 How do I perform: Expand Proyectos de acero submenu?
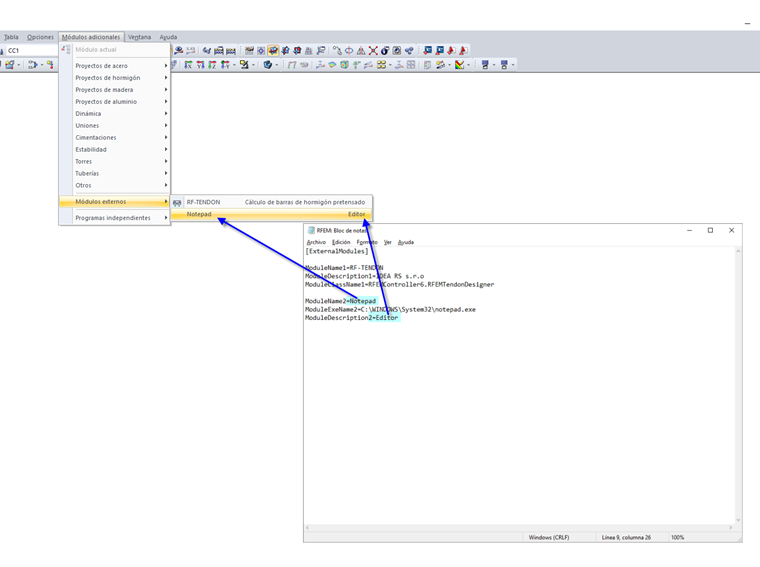tap(166, 65)
